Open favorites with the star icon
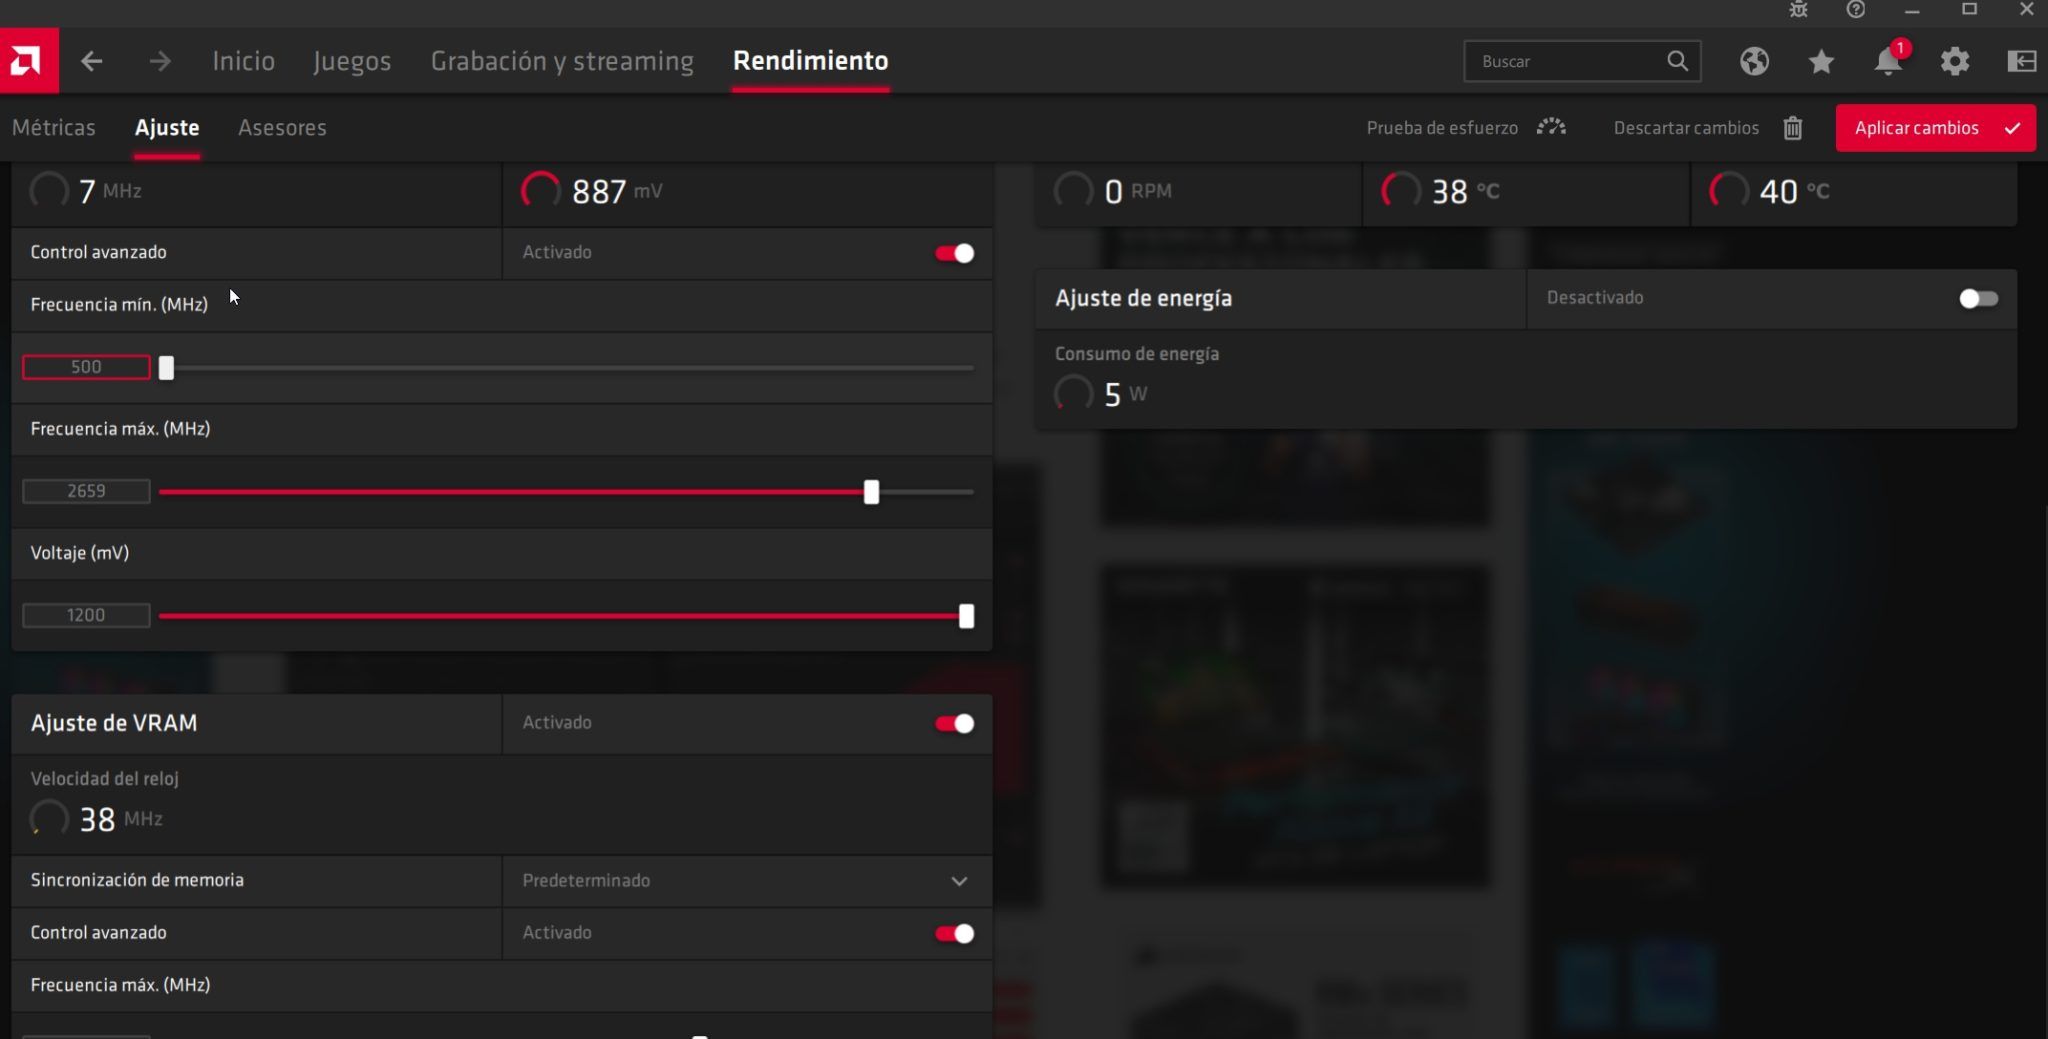2048x1039 pixels. [x=1821, y=62]
